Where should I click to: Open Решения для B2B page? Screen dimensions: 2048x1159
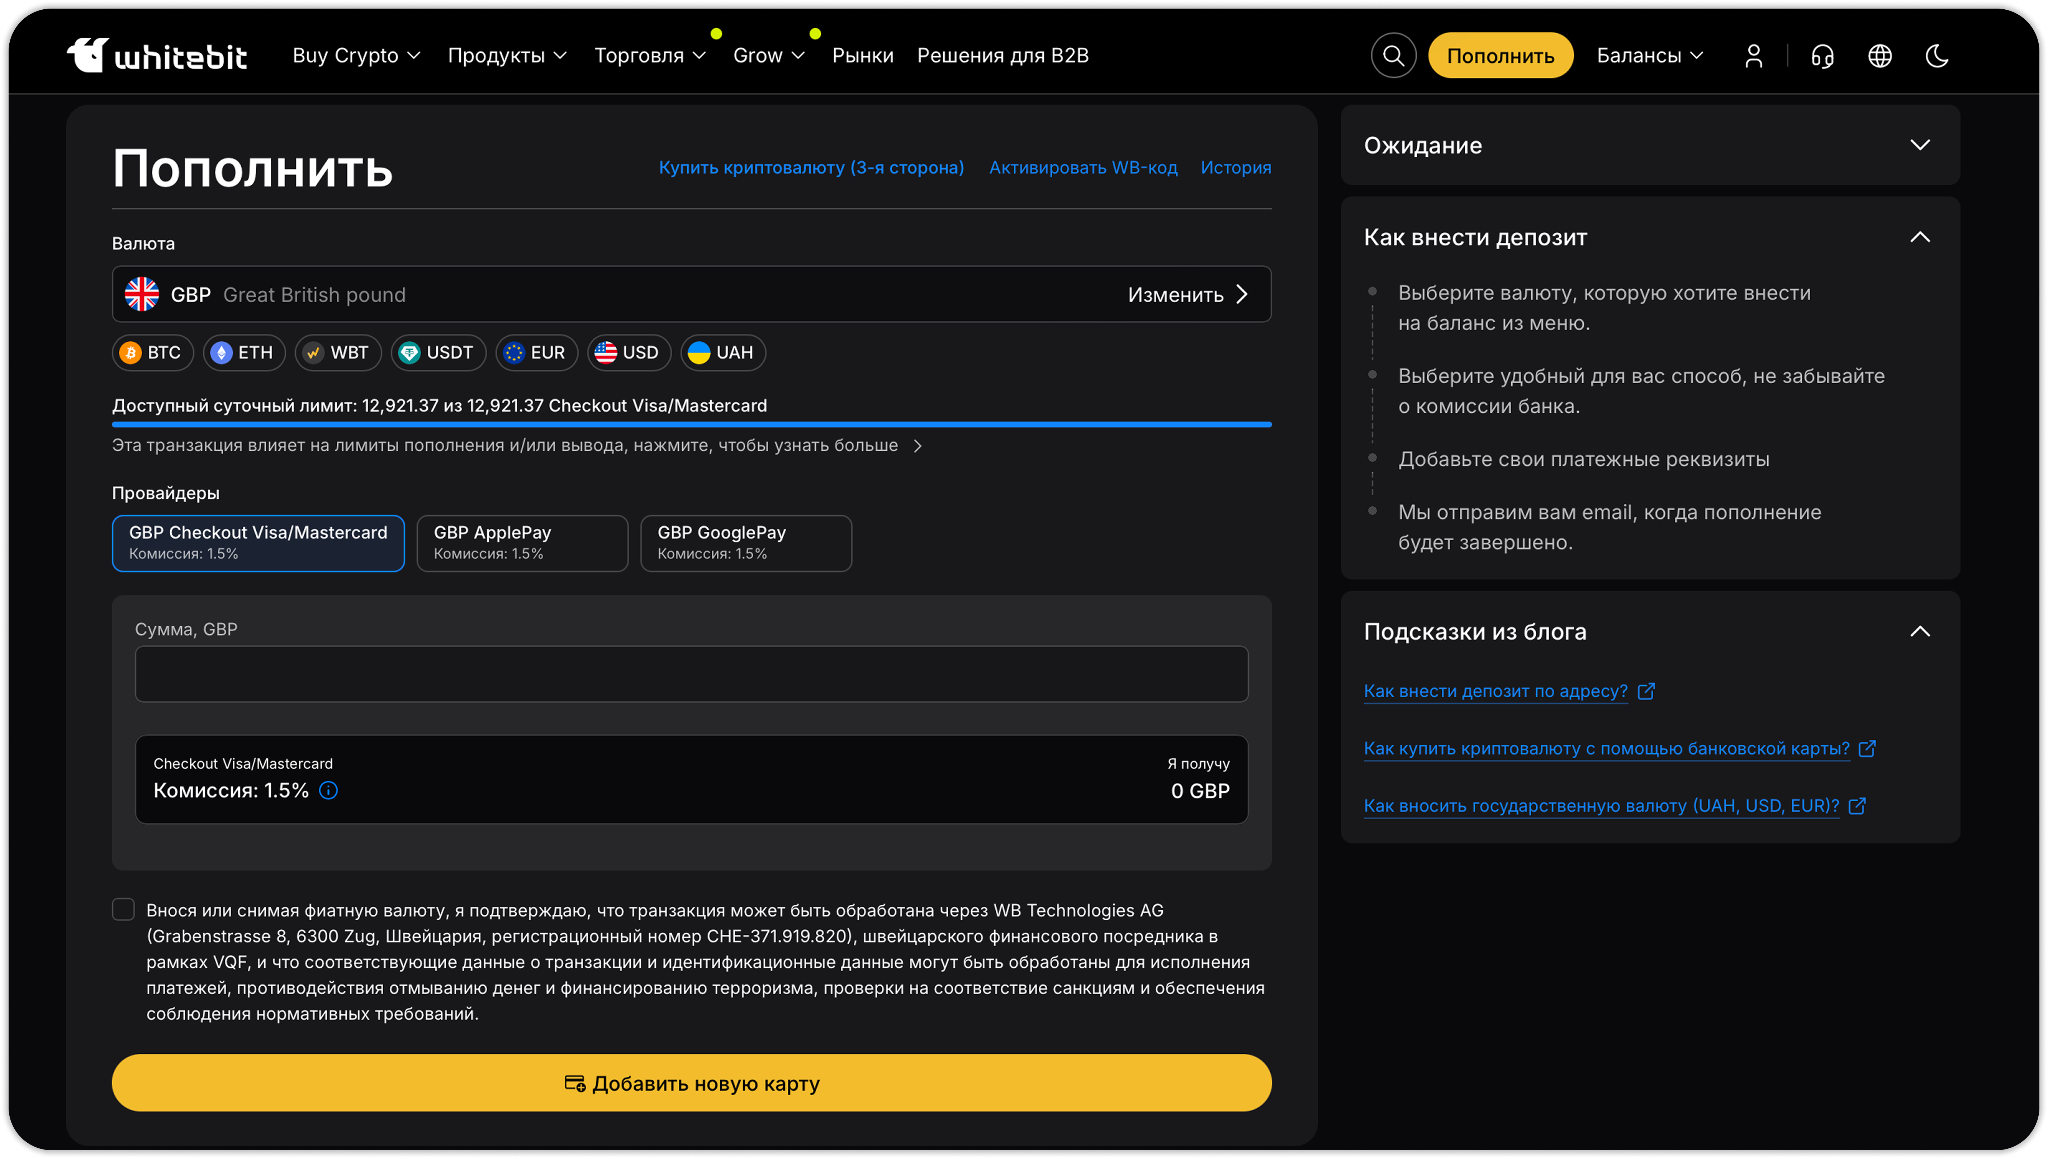click(1003, 56)
